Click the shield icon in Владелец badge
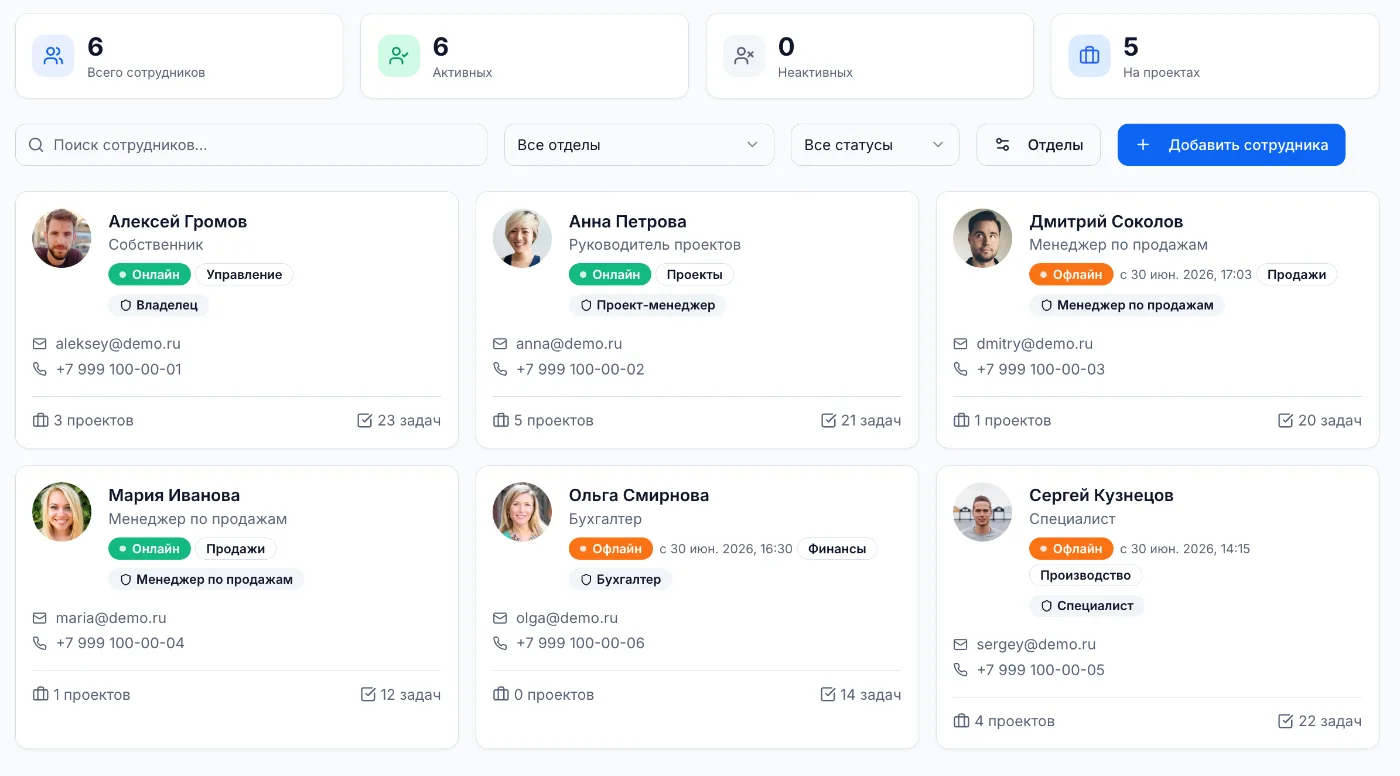The width and height of the screenshot is (1400, 776). coord(126,305)
